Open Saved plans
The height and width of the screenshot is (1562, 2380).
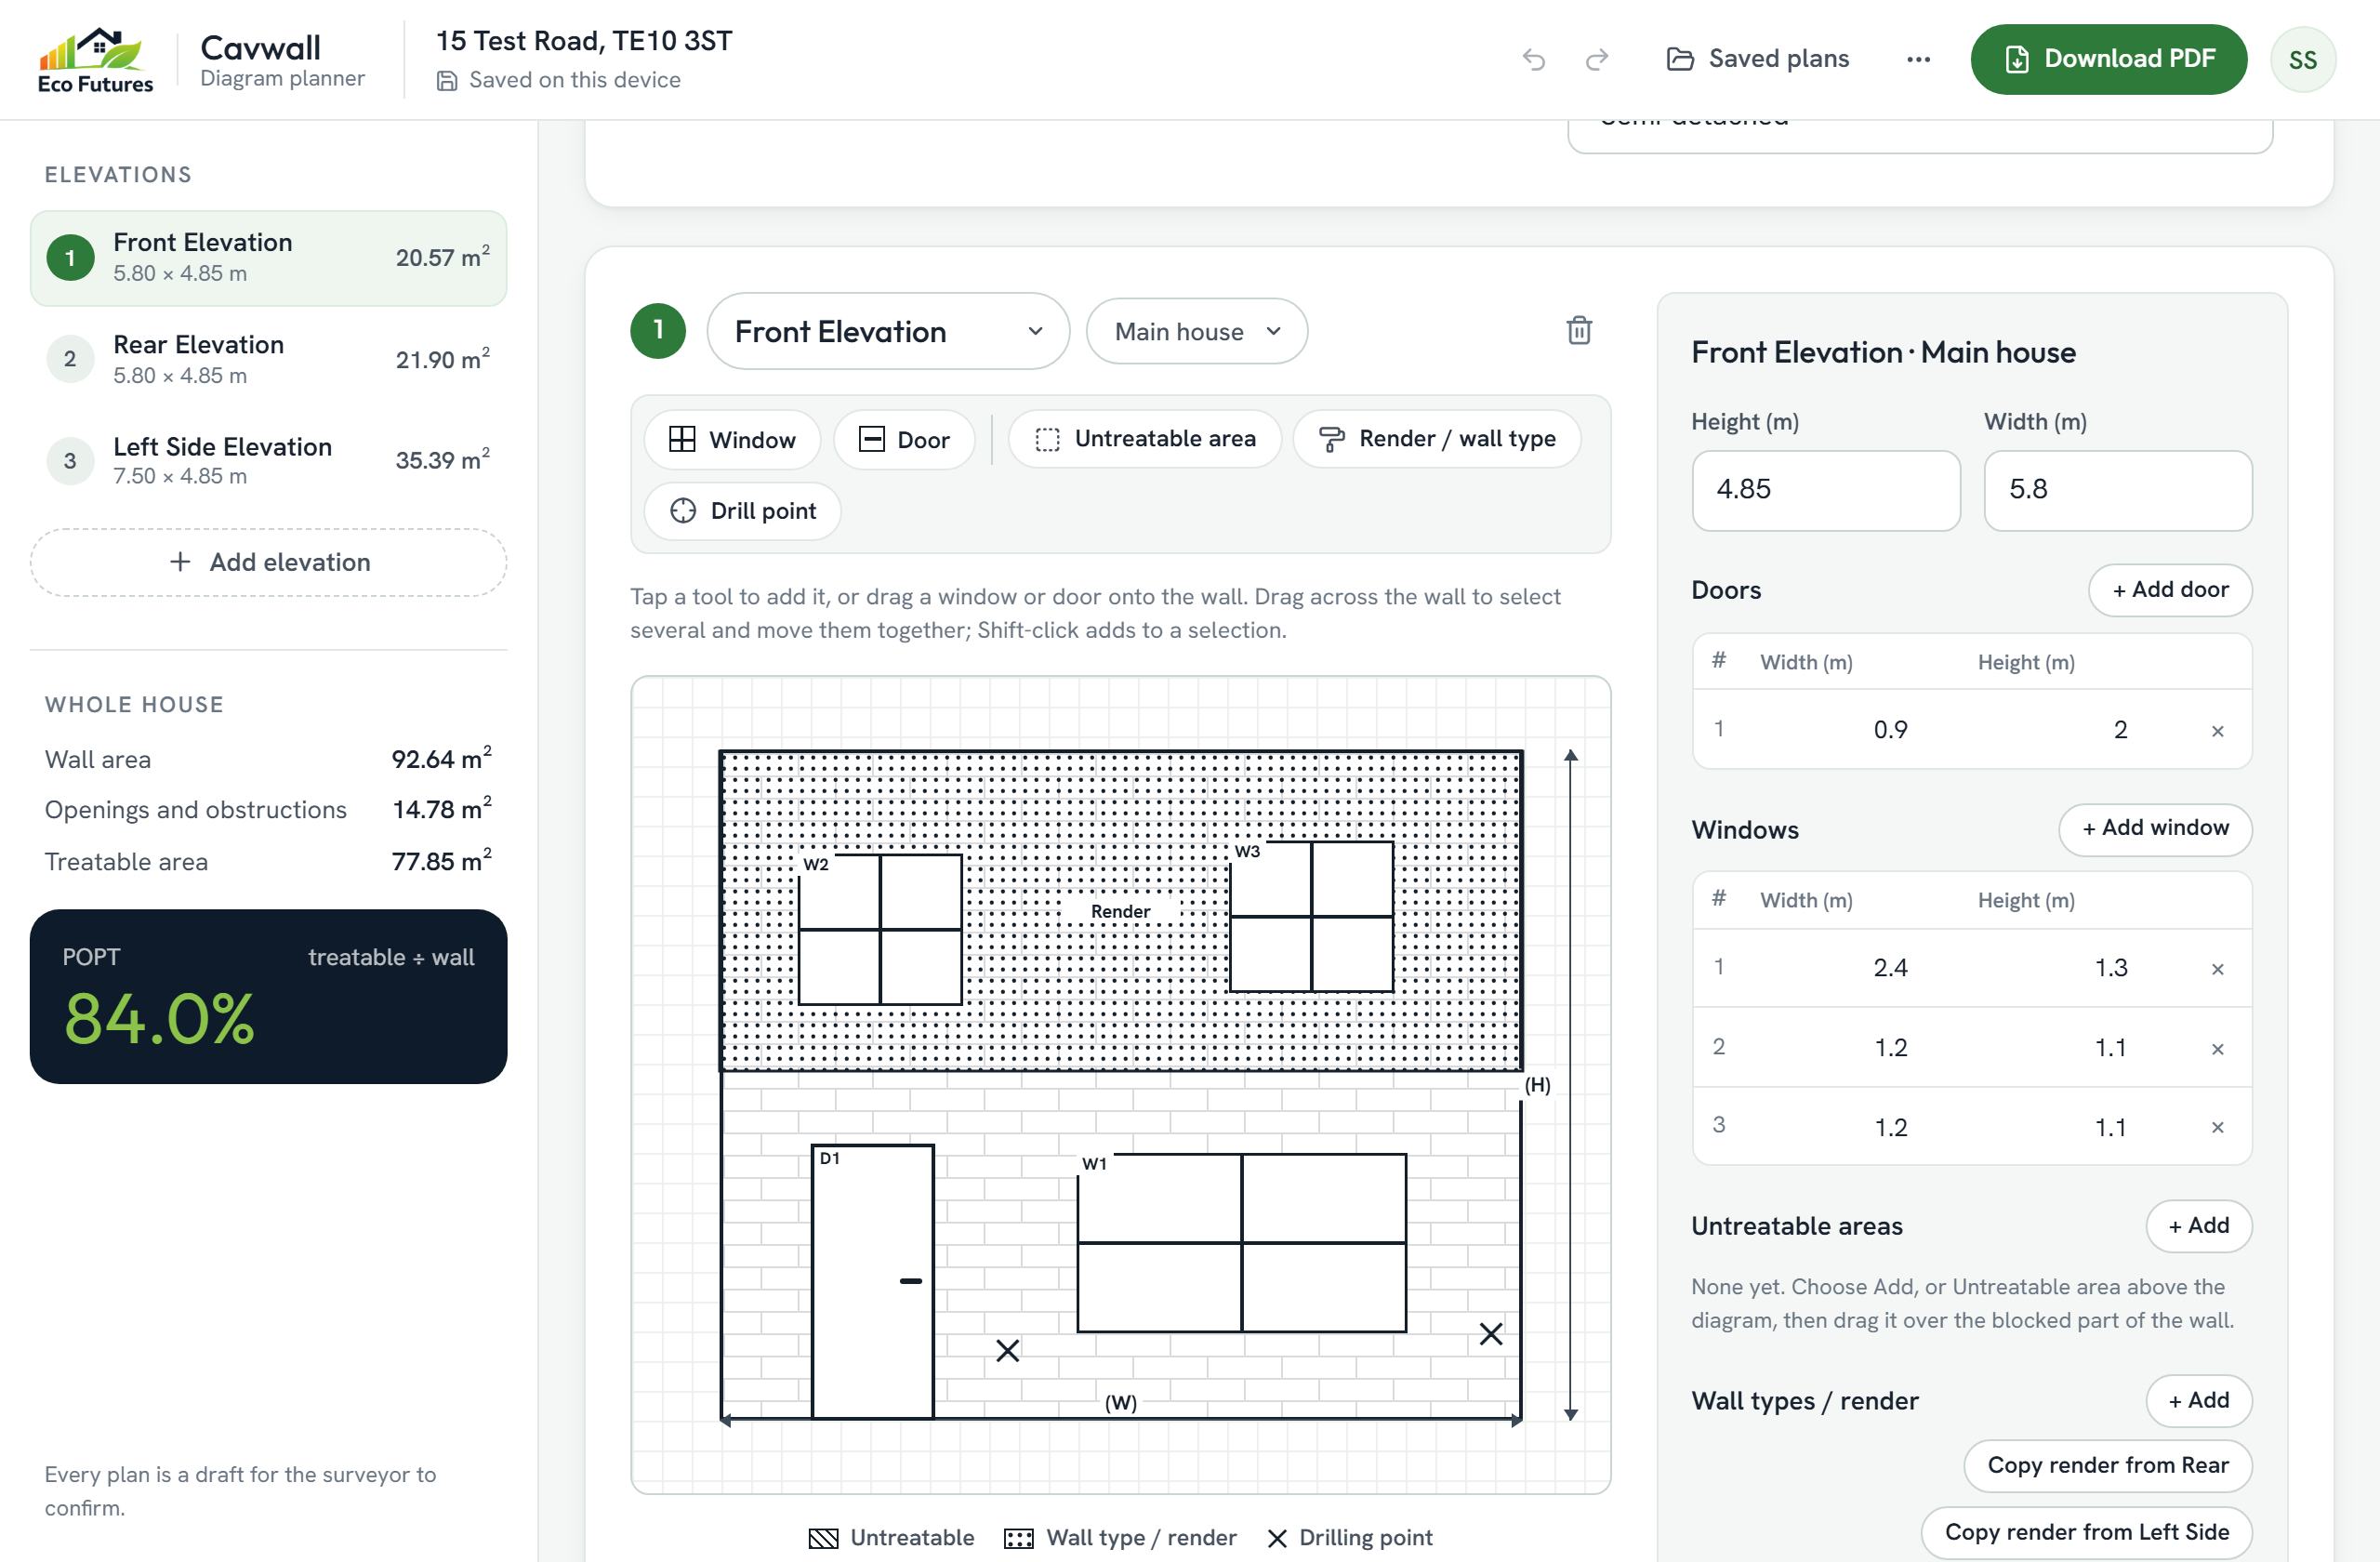tap(1757, 59)
